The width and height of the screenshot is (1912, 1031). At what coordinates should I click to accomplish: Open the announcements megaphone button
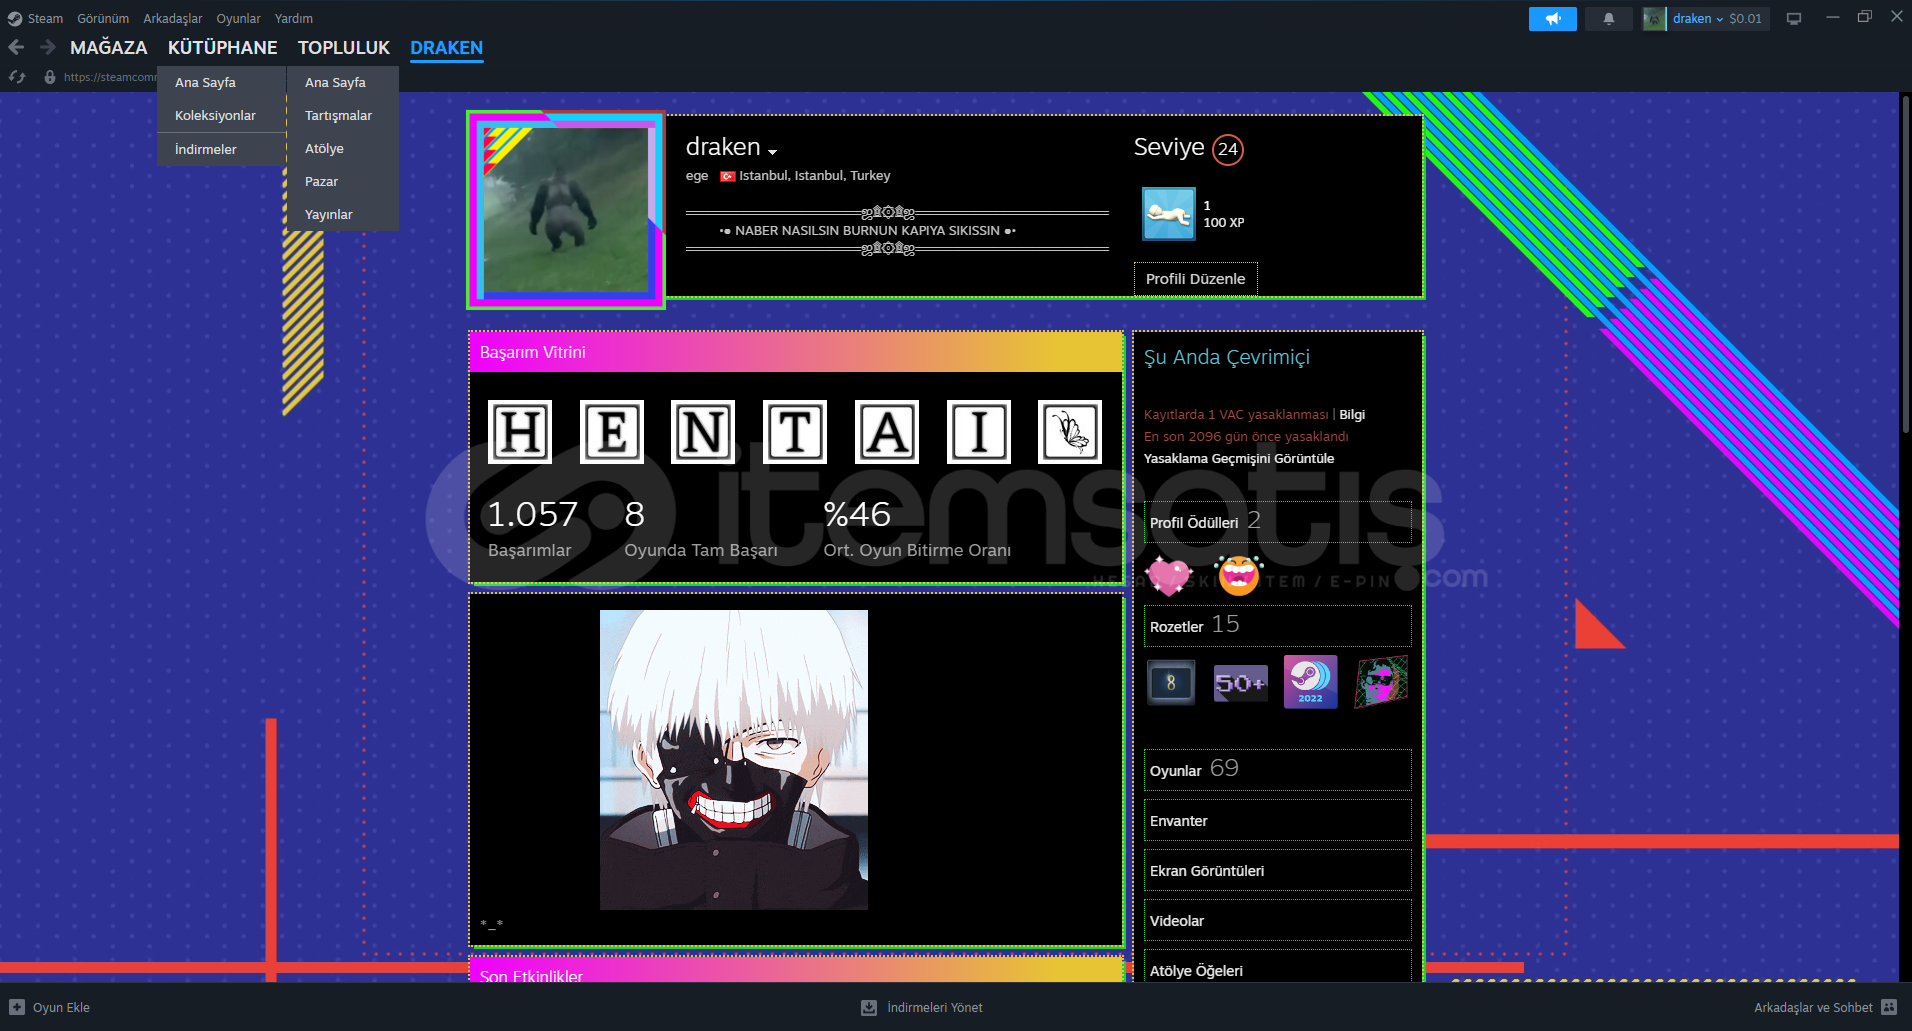(1552, 18)
